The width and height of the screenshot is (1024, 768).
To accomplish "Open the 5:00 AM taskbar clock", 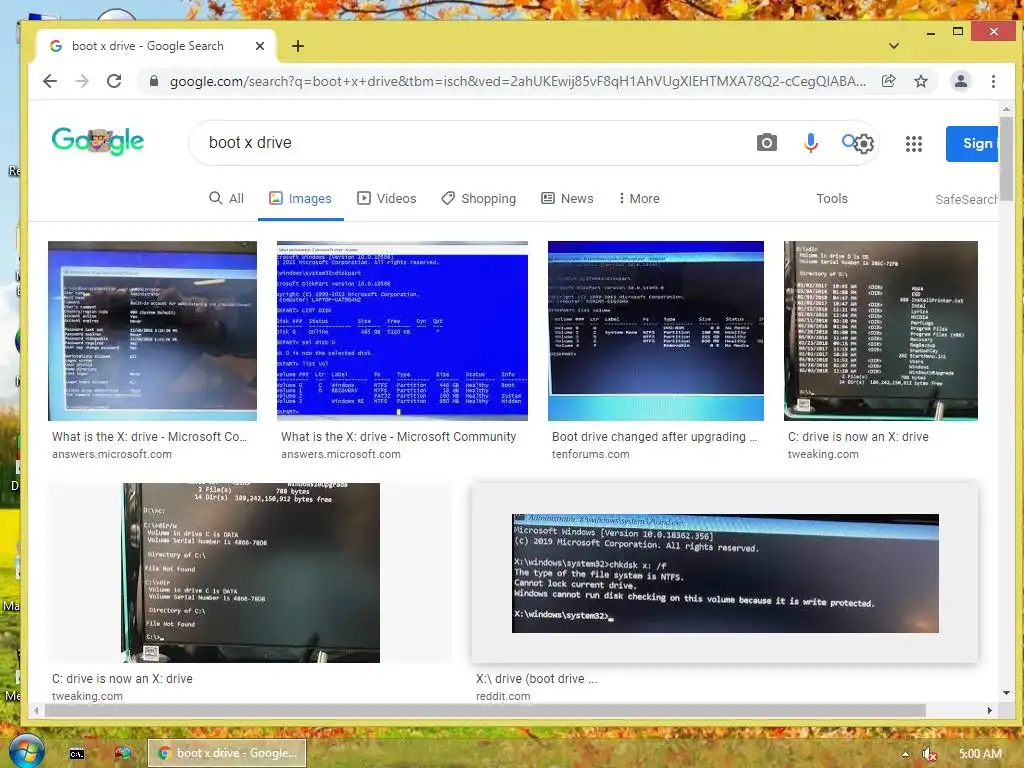I will click(x=980, y=754).
